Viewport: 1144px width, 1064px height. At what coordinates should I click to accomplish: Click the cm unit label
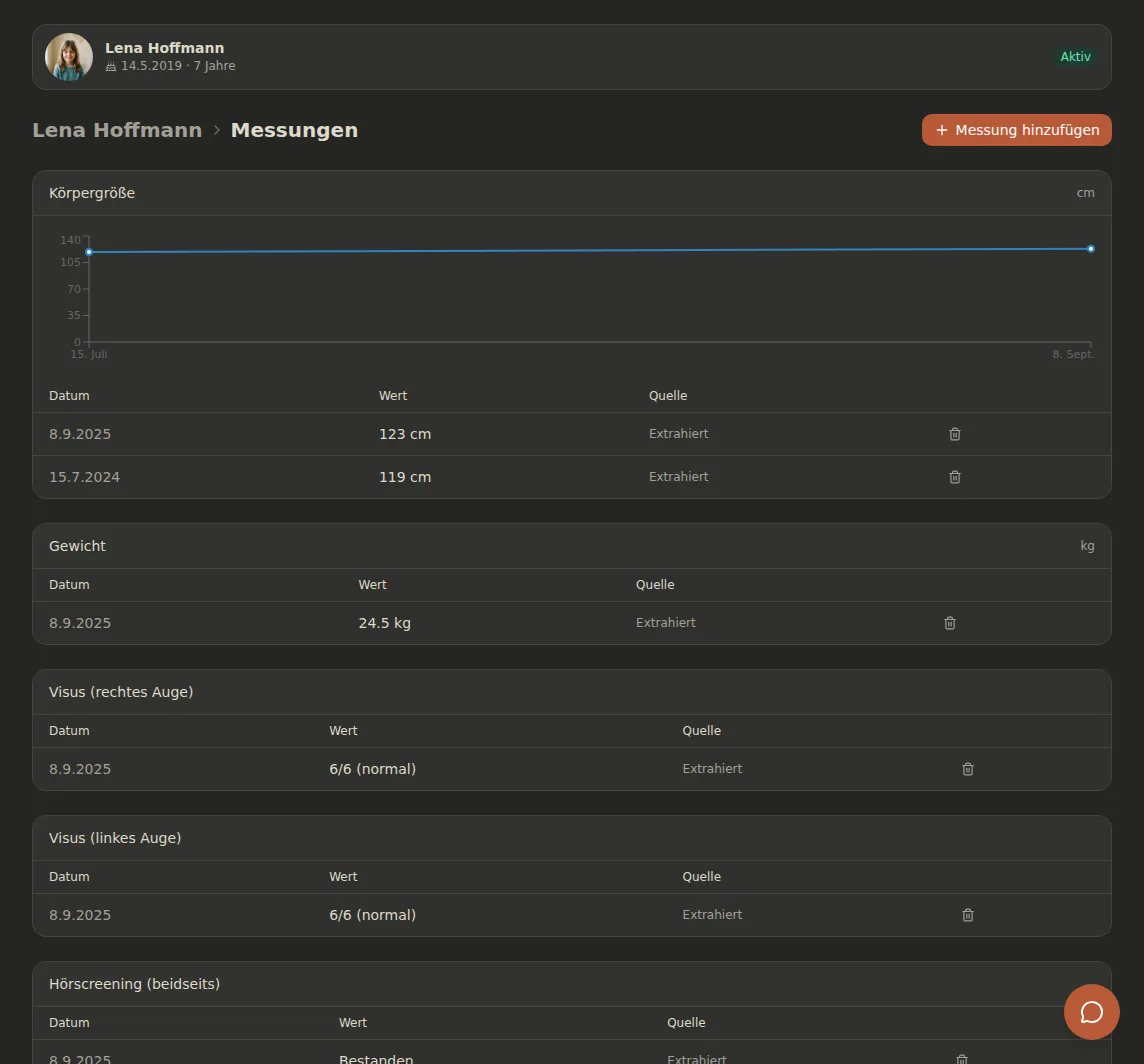(x=1085, y=193)
